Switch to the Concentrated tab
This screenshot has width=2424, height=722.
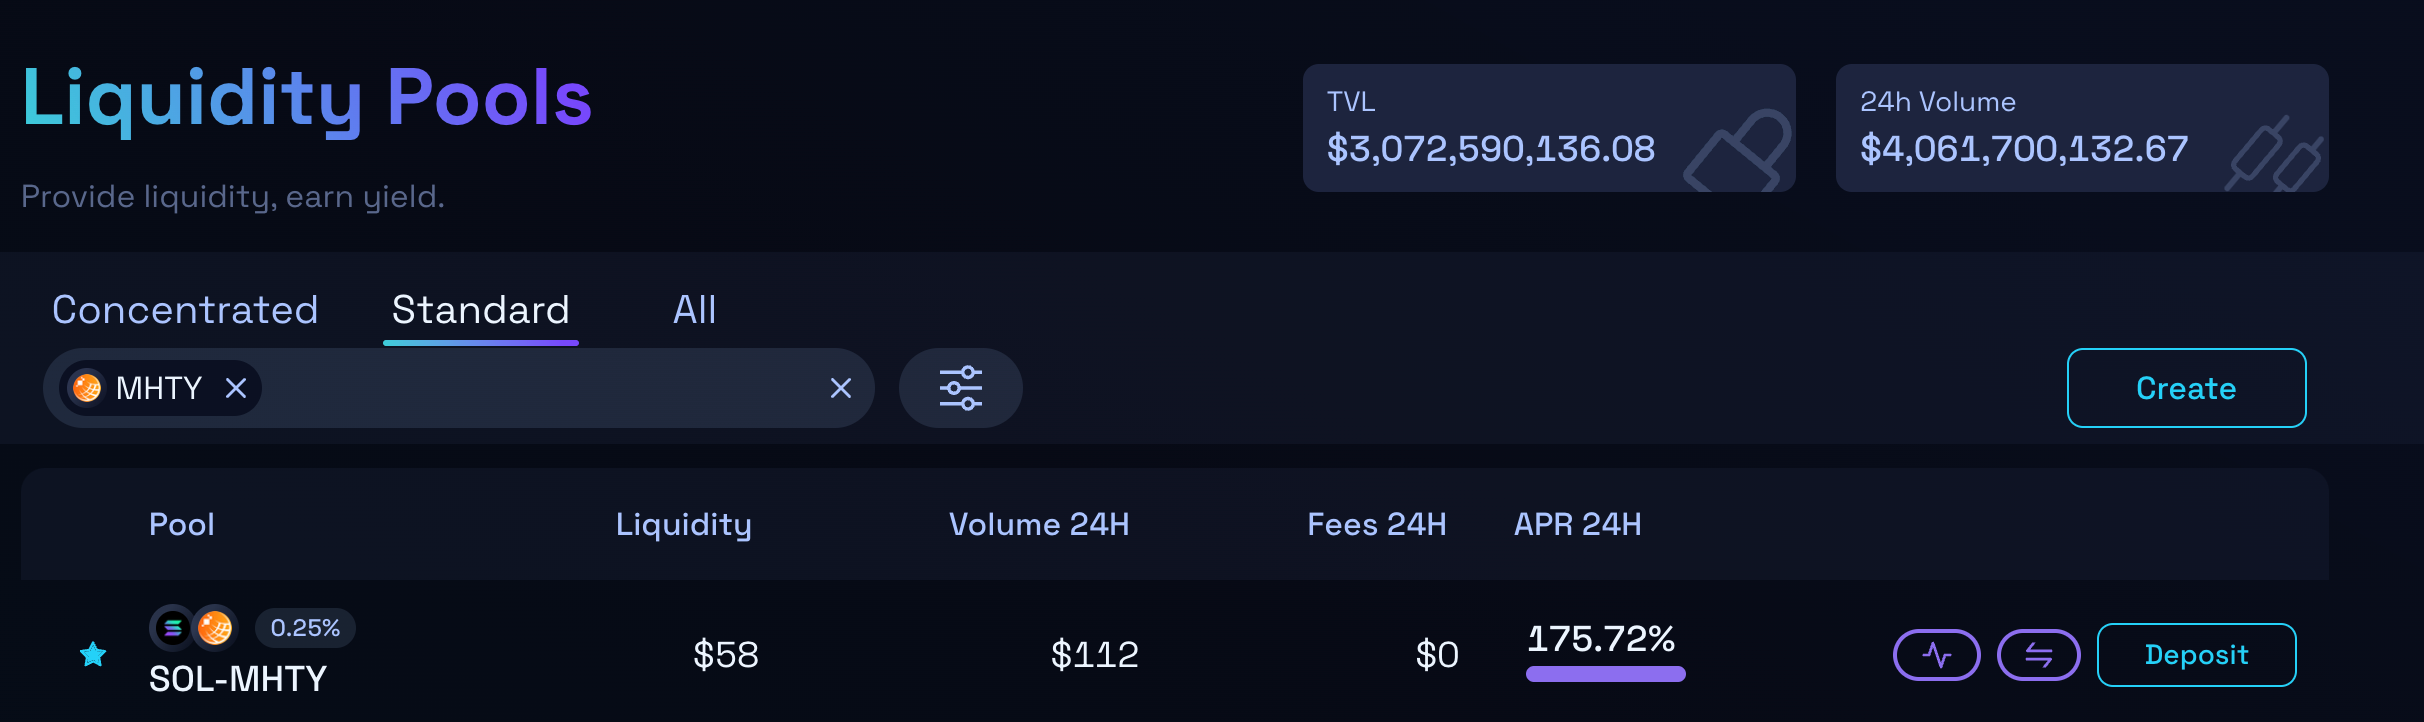pyautogui.click(x=185, y=310)
